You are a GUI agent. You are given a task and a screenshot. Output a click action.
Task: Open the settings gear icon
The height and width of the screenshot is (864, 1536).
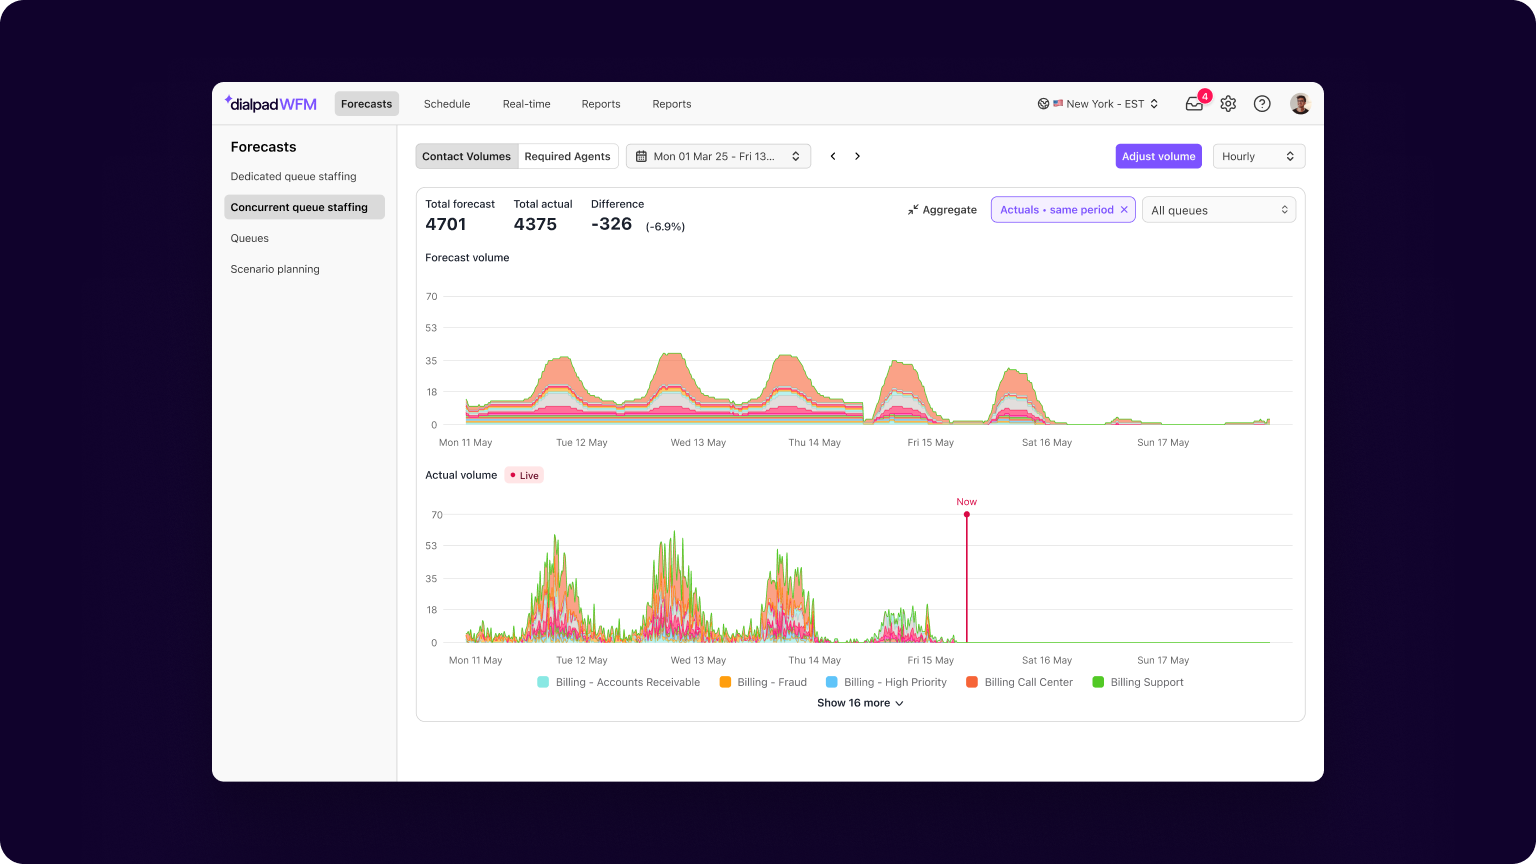(1228, 104)
